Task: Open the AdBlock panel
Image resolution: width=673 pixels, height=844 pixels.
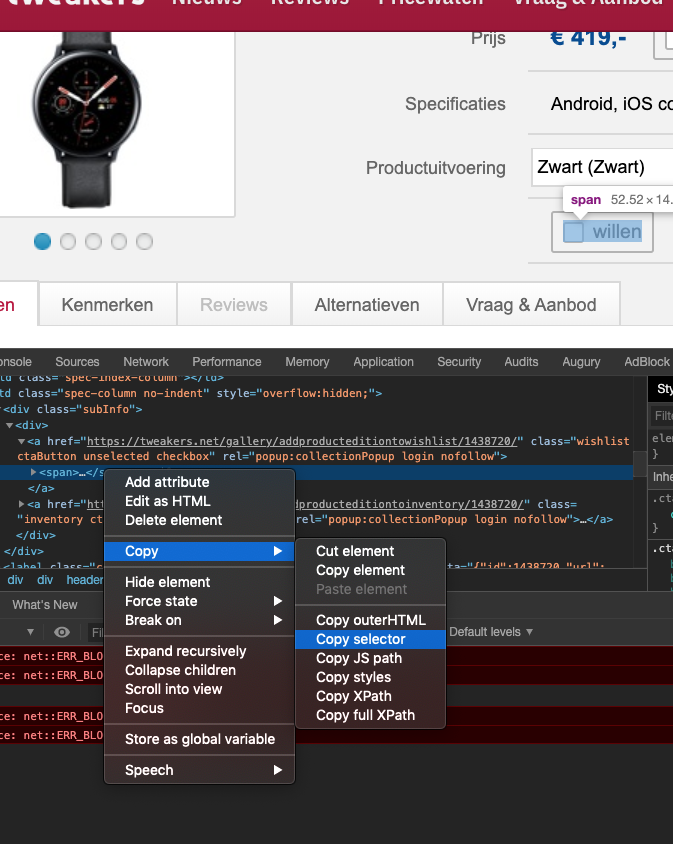Action: pos(647,362)
